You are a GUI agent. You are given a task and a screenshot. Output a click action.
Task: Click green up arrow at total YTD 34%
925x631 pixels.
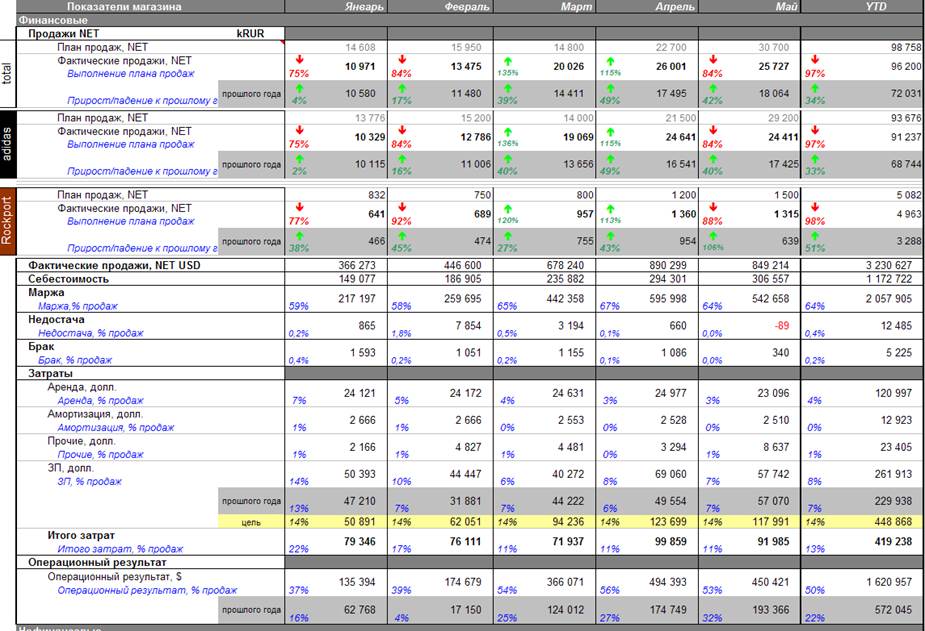click(812, 89)
